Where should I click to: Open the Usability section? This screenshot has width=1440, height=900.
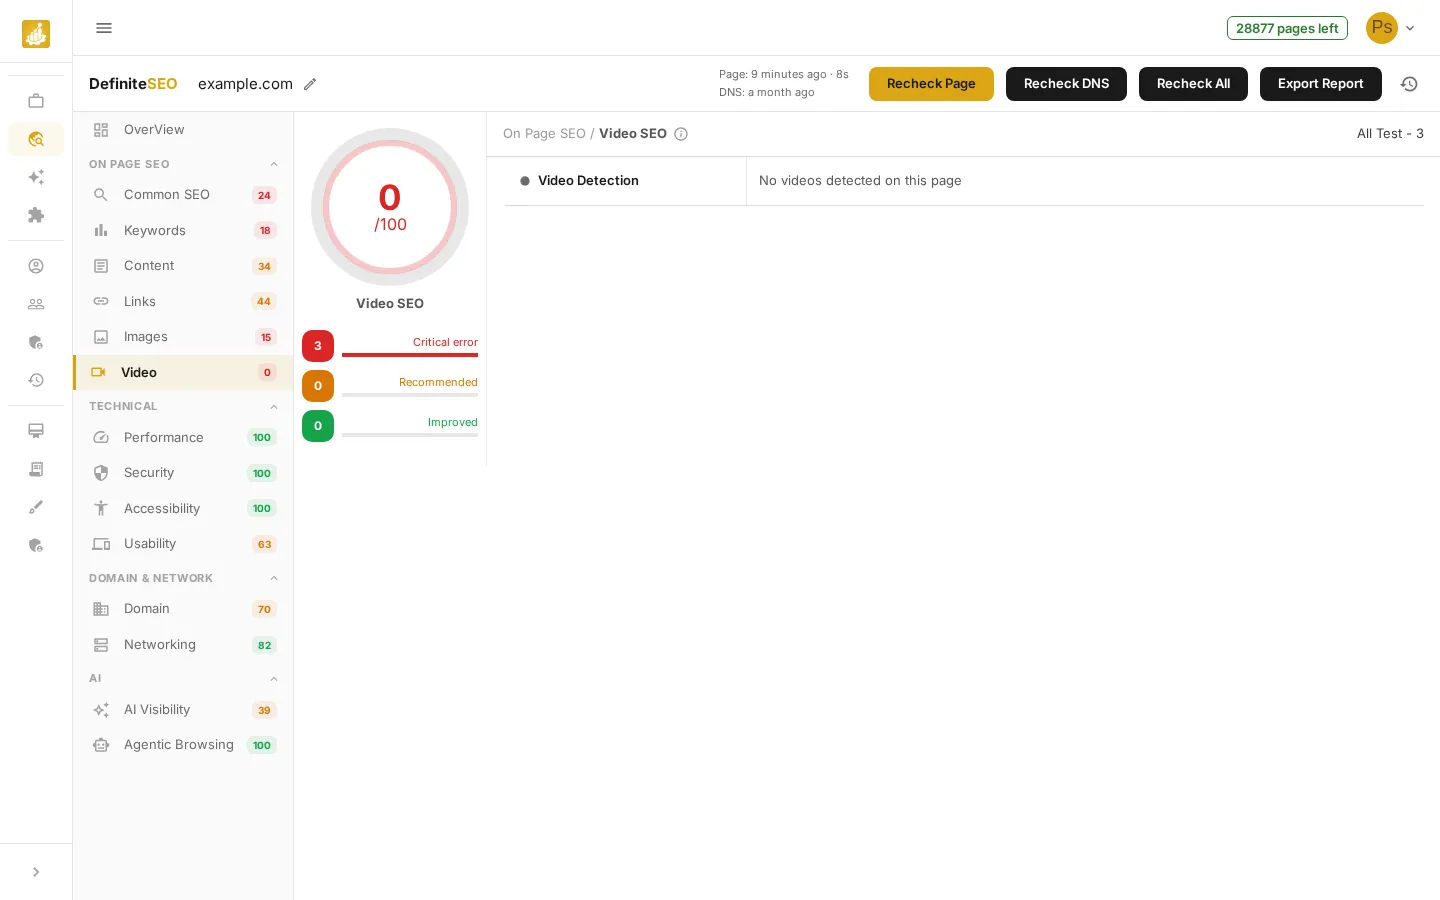point(183,544)
